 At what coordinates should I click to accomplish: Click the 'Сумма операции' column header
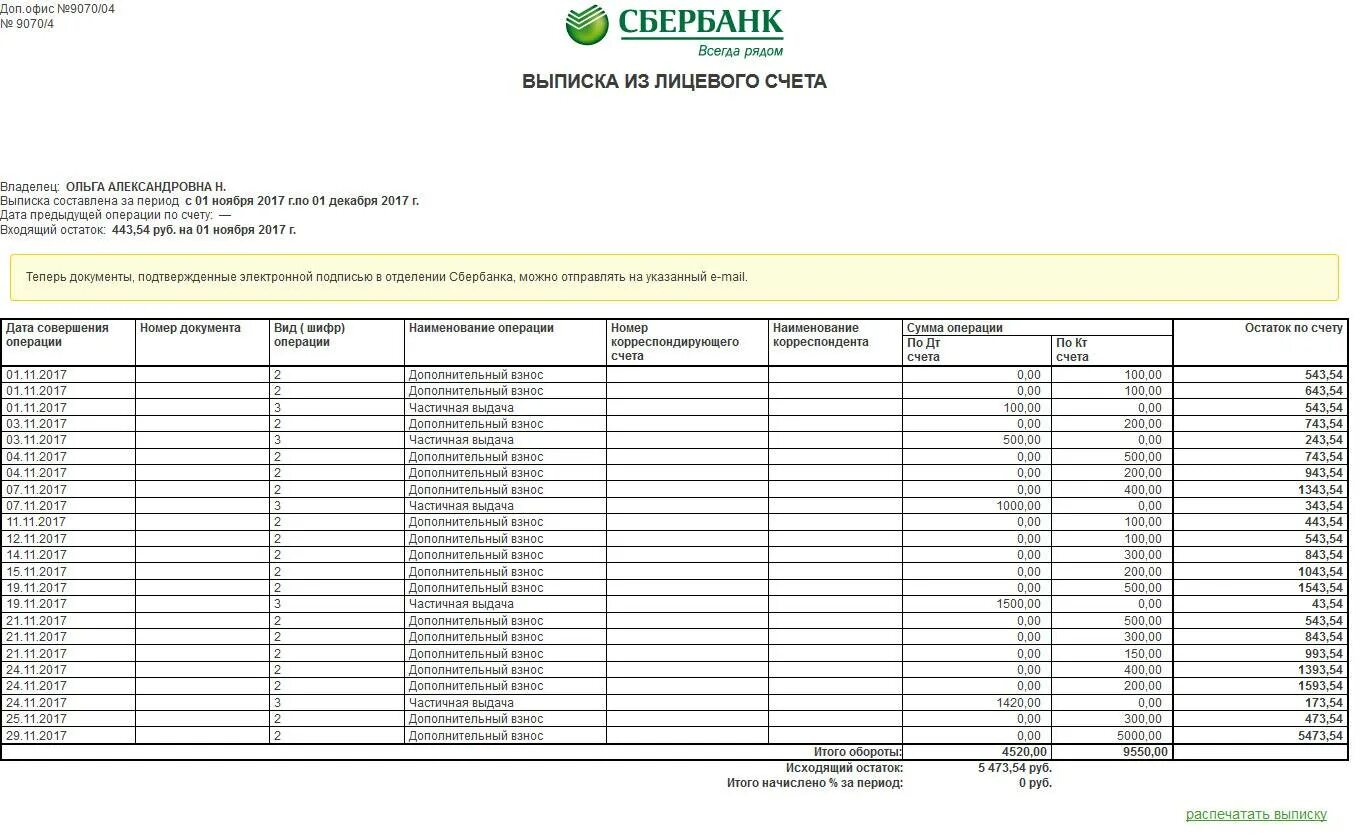pos(1037,328)
